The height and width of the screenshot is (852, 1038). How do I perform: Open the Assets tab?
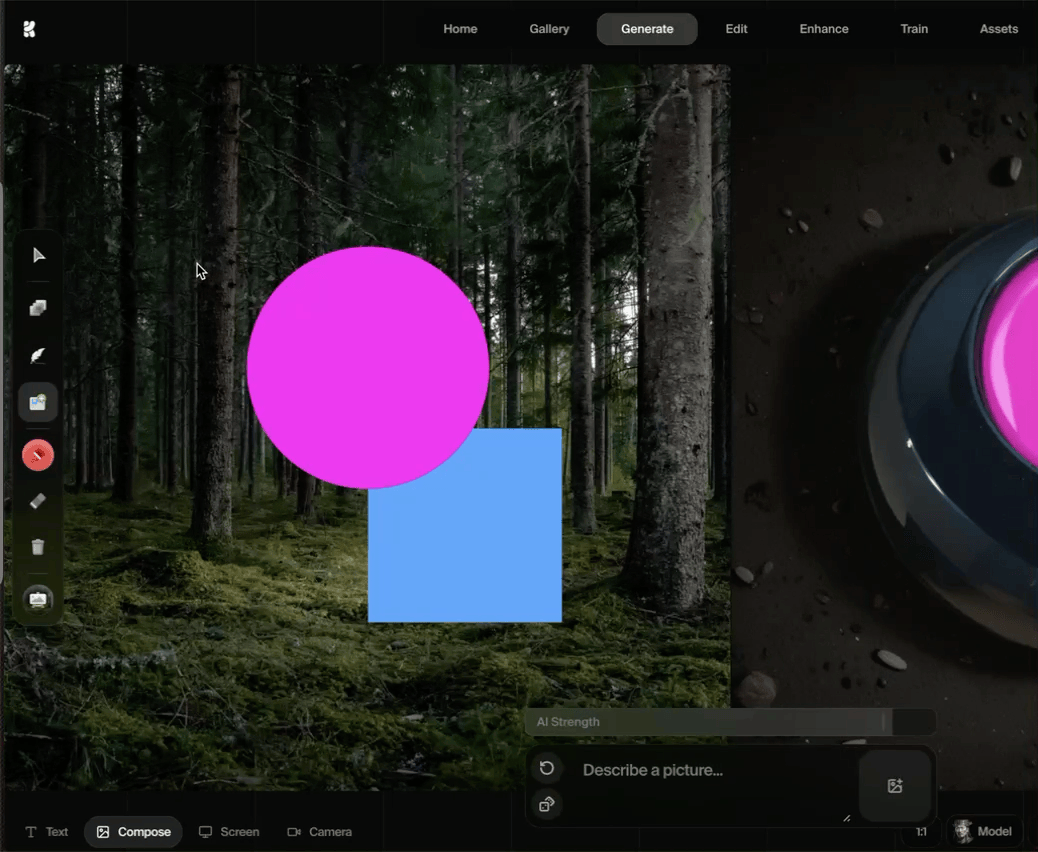[x=998, y=29]
